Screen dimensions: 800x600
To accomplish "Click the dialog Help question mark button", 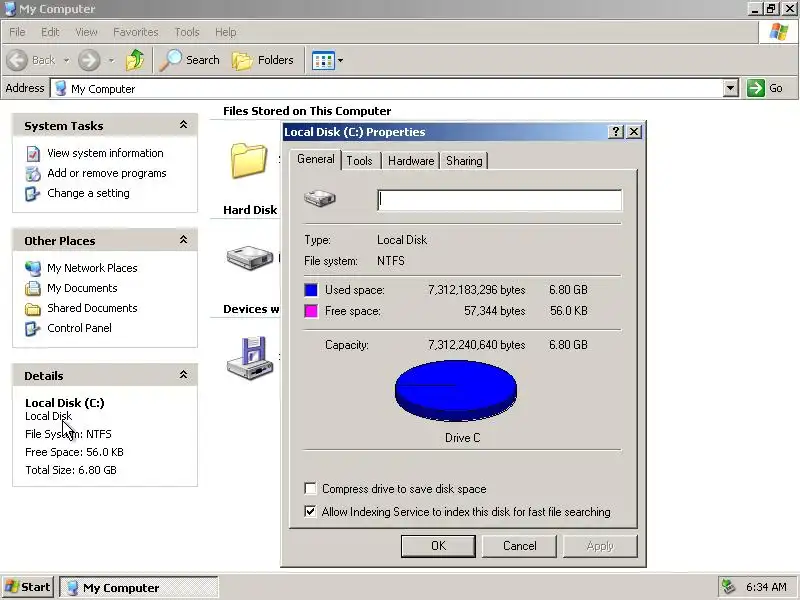I will [616, 132].
